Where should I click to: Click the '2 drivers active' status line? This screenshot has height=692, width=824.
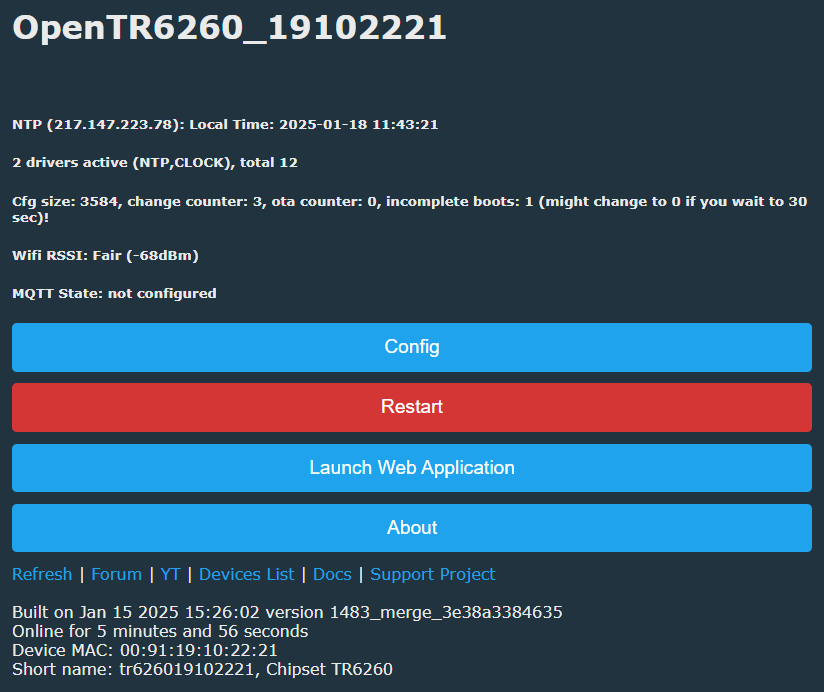click(x=155, y=162)
